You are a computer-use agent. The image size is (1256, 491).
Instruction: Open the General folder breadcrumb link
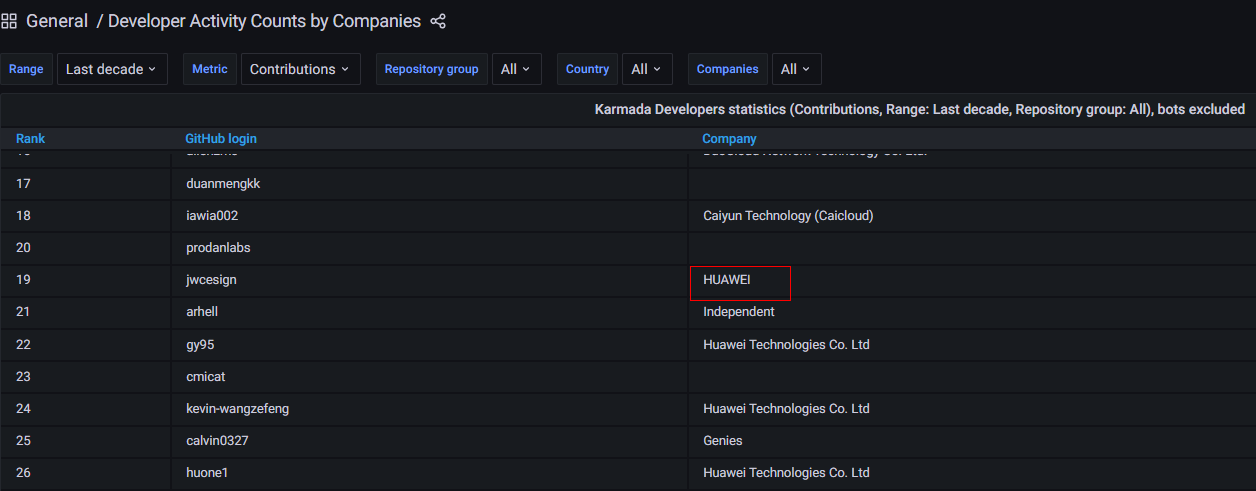pyautogui.click(x=57, y=21)
